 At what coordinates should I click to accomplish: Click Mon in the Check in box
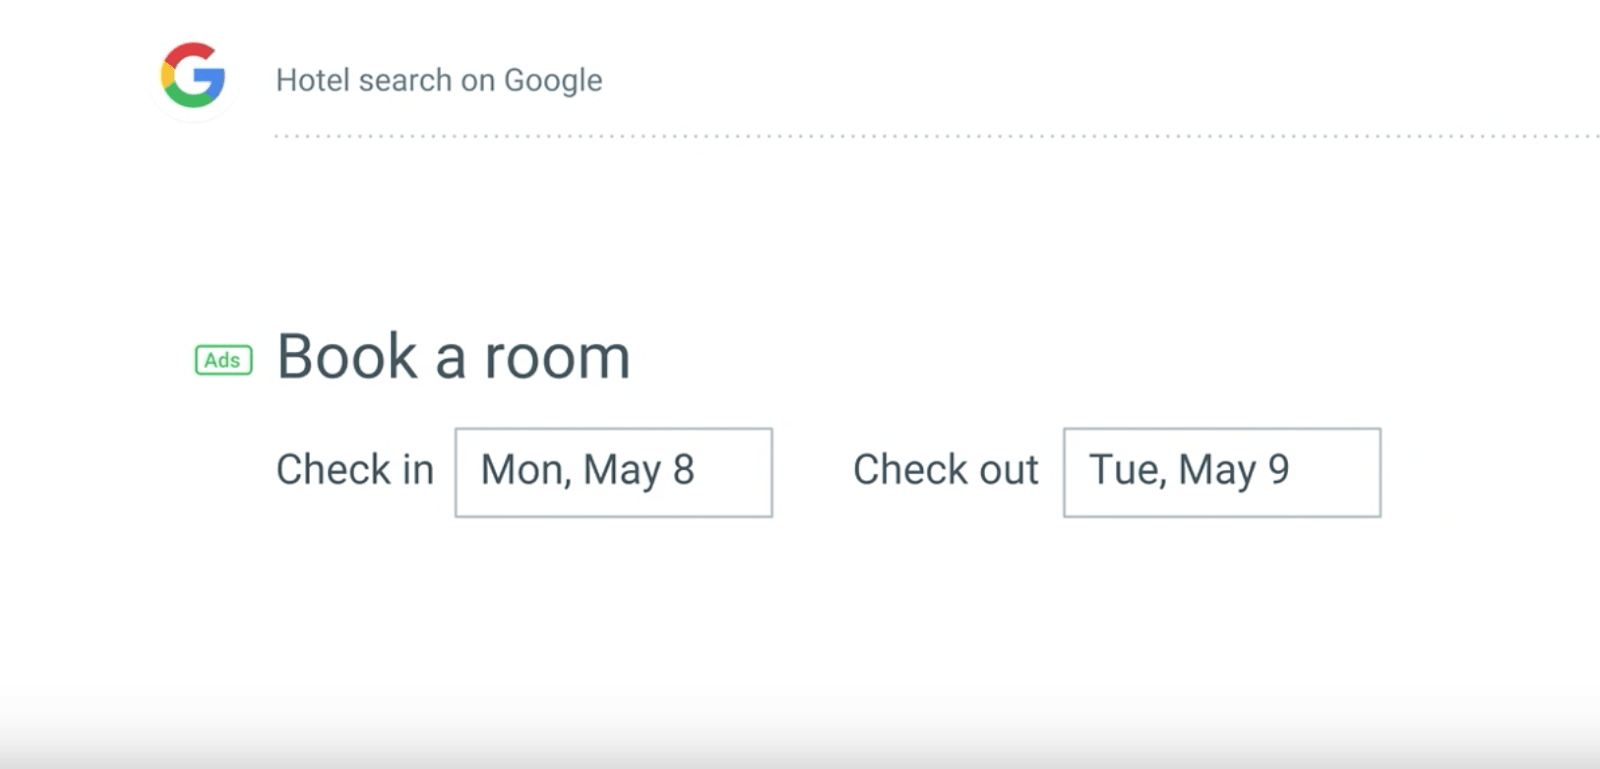(x=522, y=470)
